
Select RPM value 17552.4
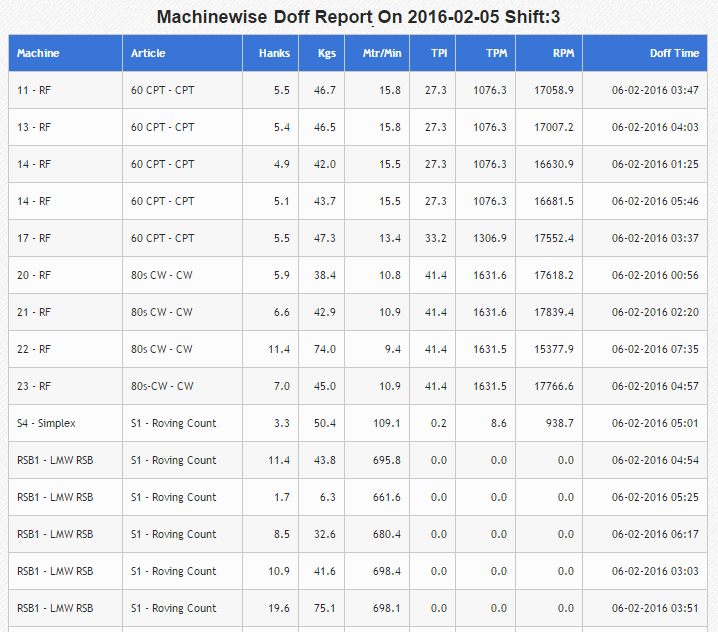554,238
